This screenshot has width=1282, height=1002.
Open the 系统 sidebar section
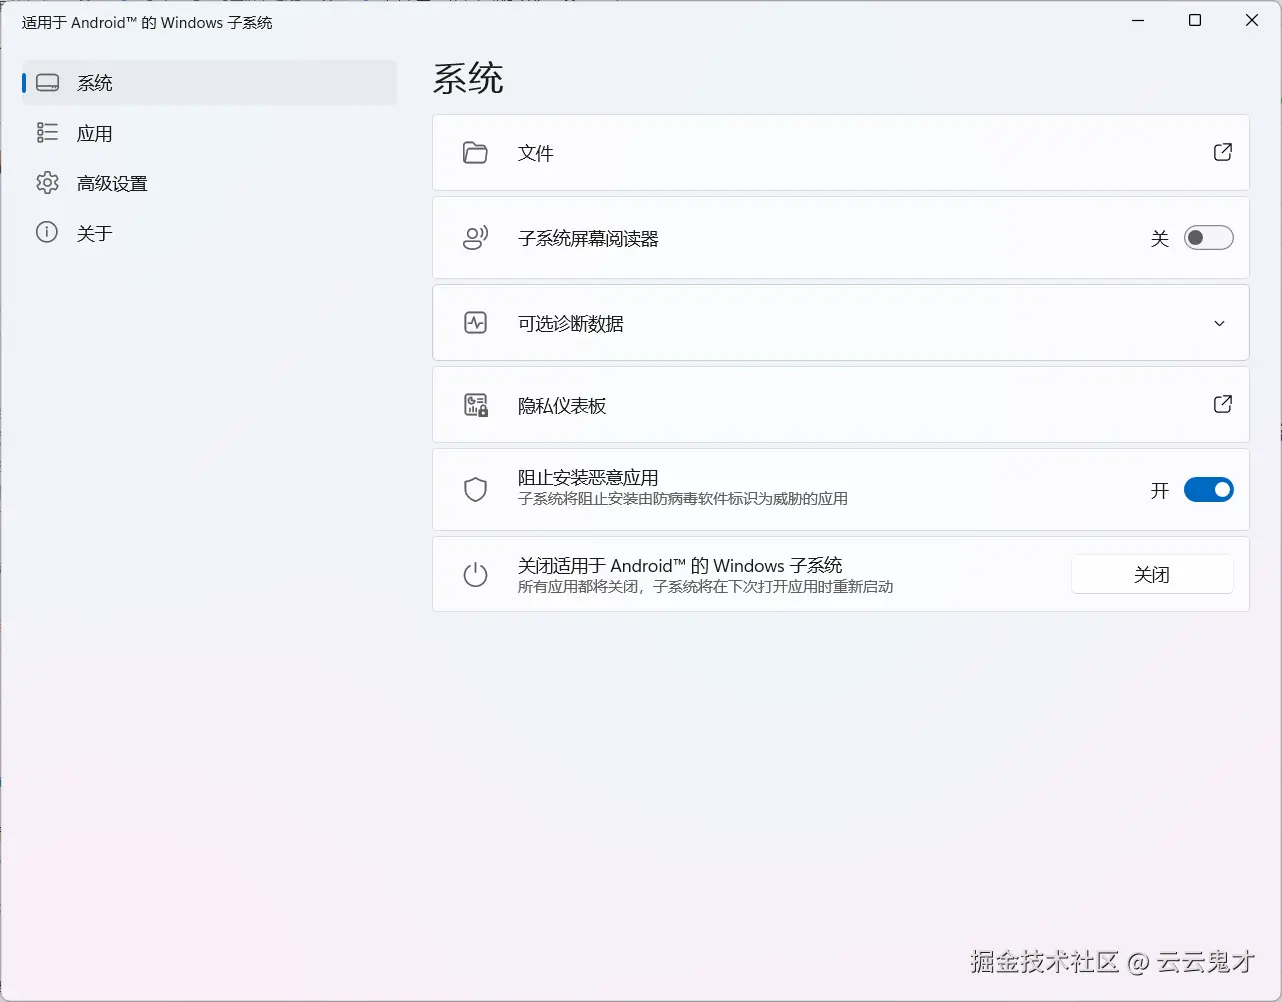pyautogui.click(x=209, y=83)
